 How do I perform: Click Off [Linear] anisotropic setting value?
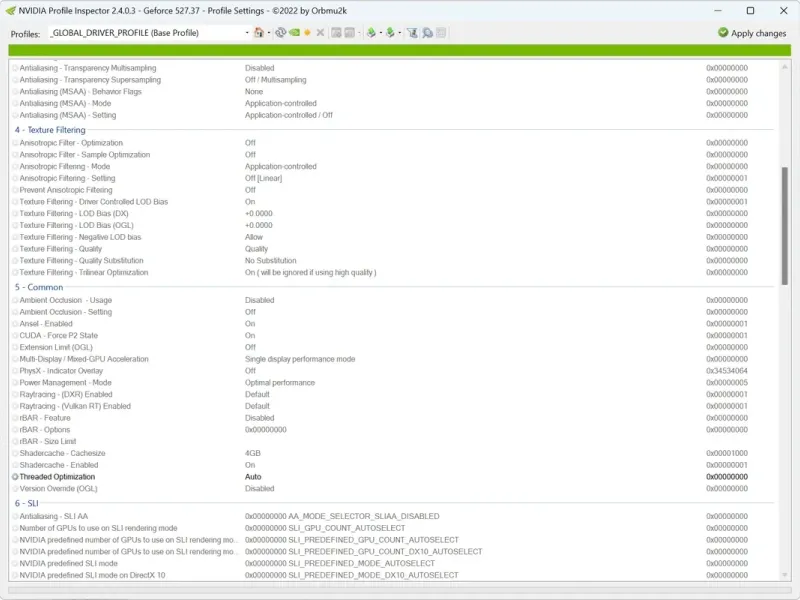263,178
